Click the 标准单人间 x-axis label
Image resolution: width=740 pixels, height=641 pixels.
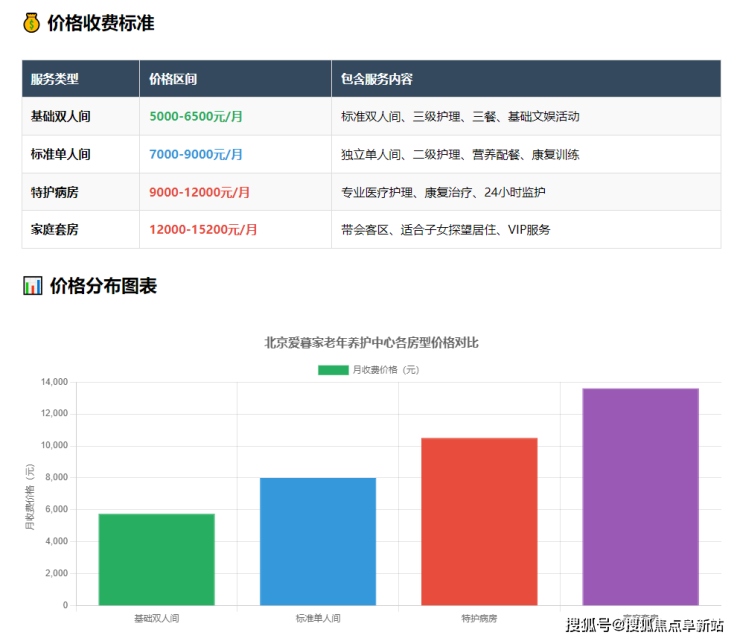pos(318,618)
